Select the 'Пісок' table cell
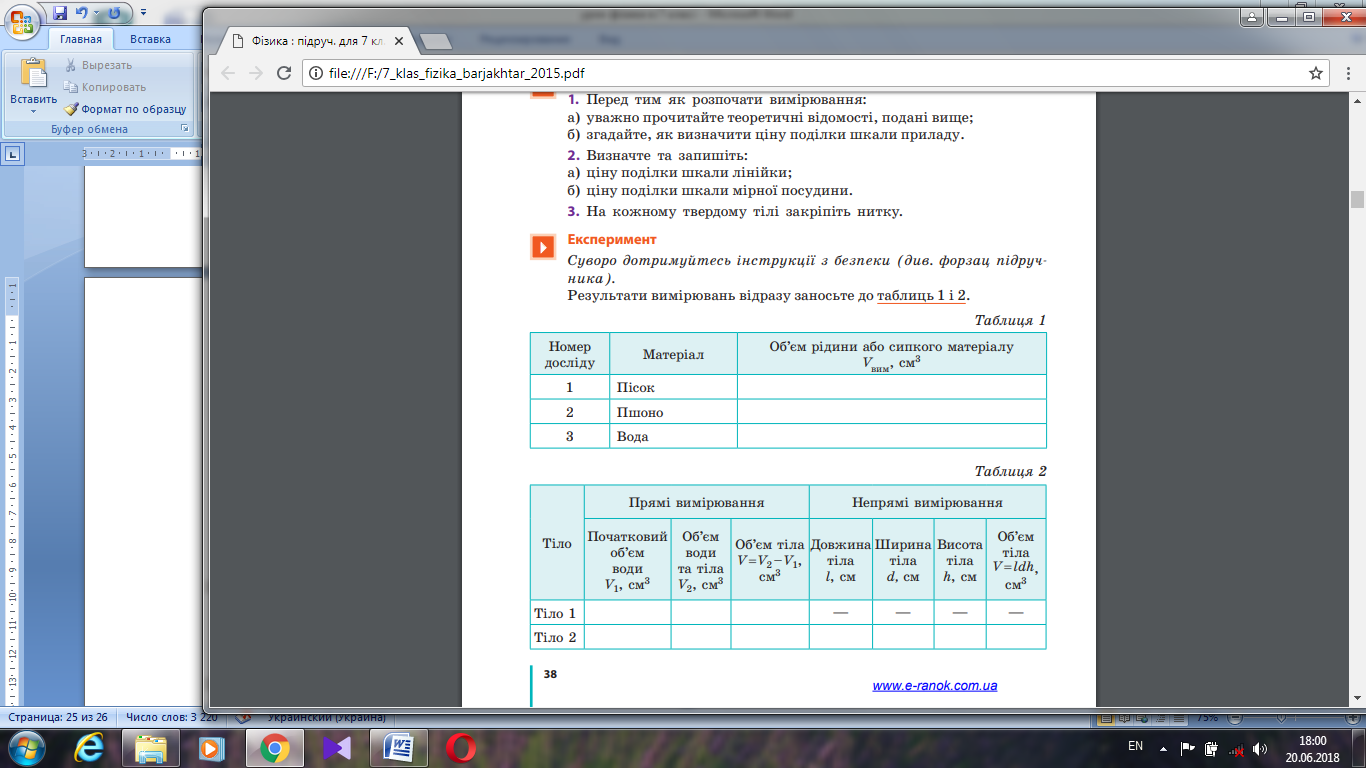1366x768 pixels. pos(673,387)
